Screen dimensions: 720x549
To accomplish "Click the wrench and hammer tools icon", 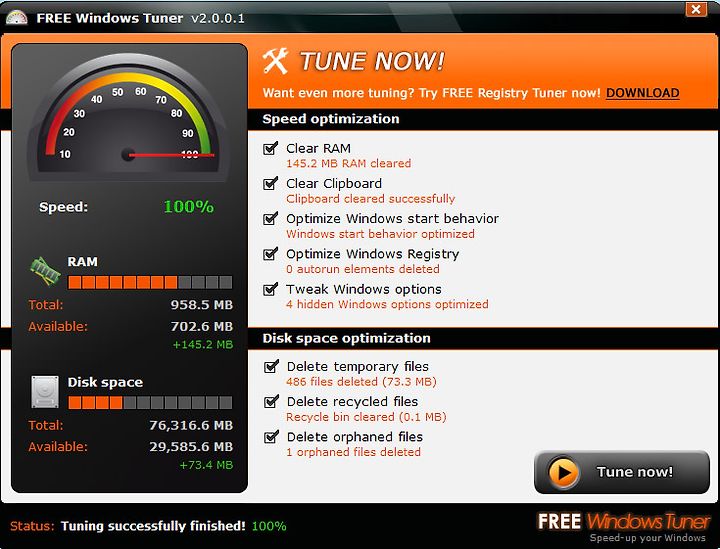I will 276,61.
